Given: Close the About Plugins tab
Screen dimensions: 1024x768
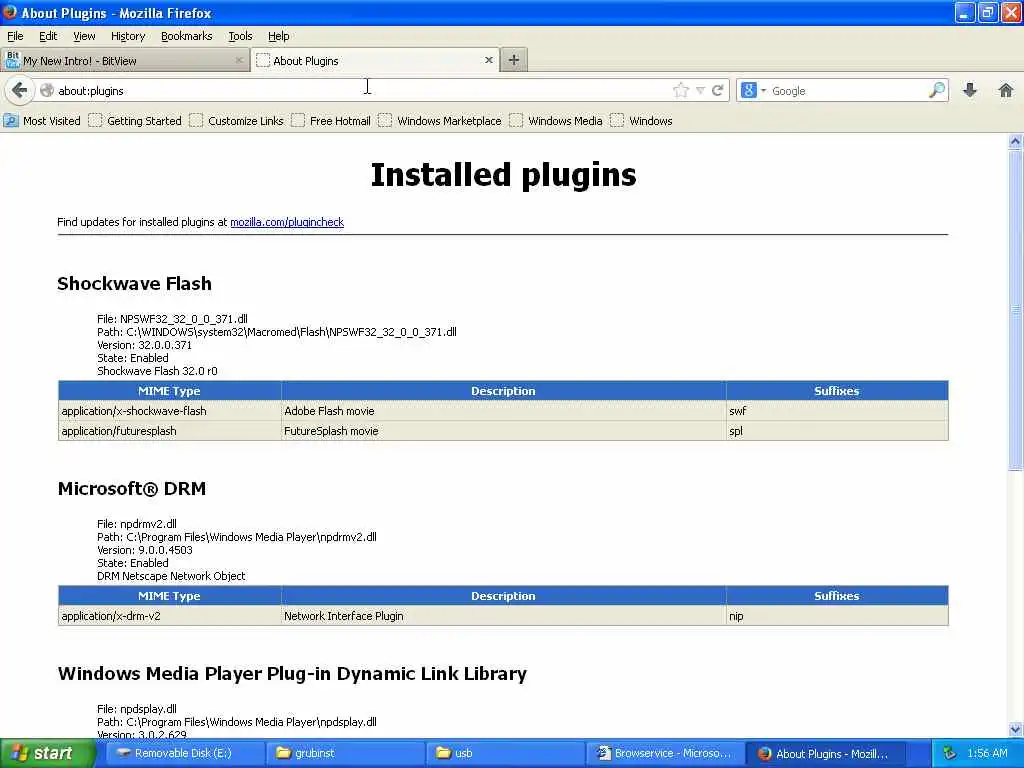Looking at the screenshot, I should point(488,60).
